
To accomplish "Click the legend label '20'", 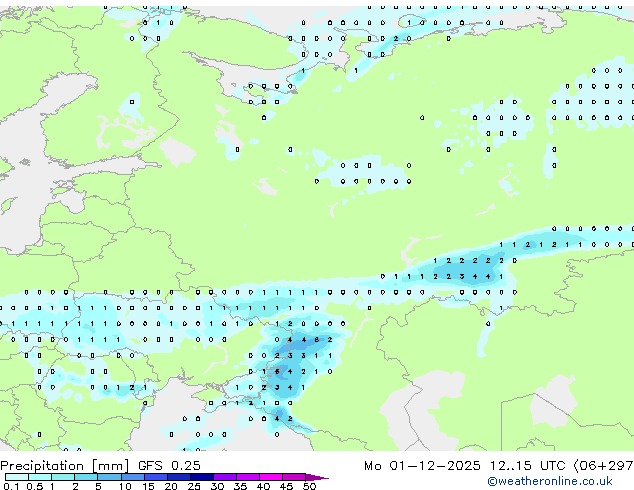I will 171,486.
